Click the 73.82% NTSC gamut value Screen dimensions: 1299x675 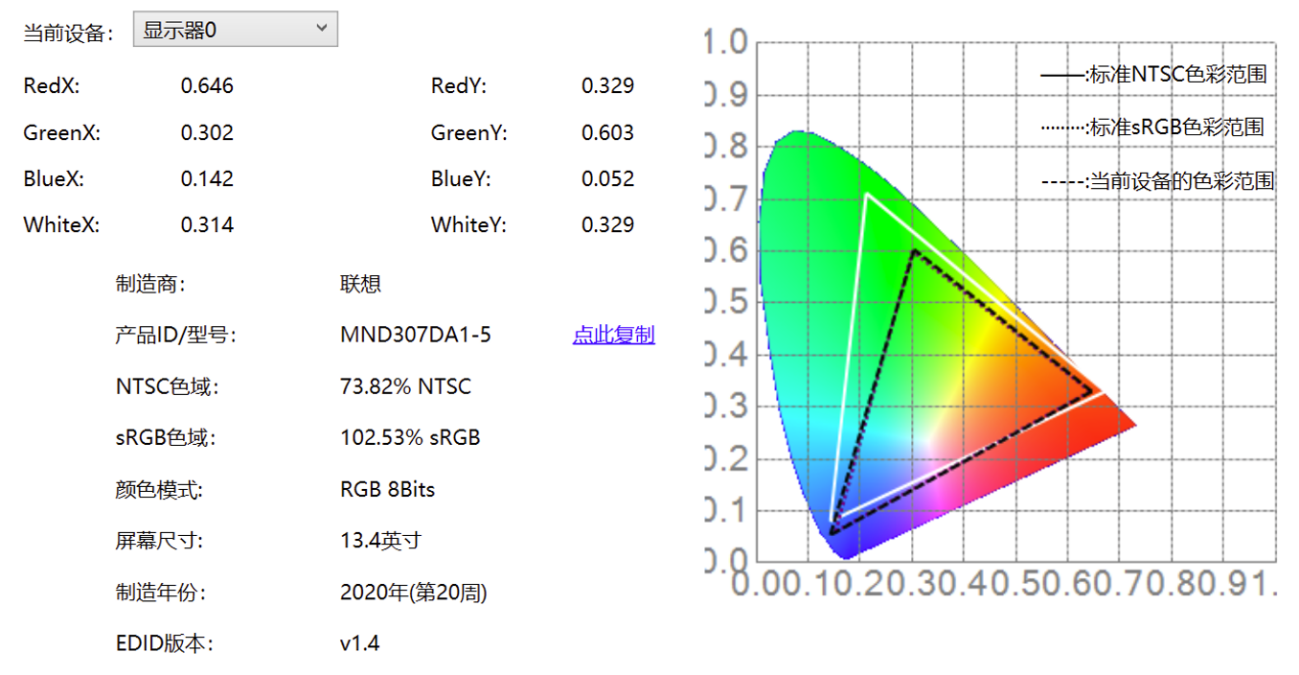[405, 386]
